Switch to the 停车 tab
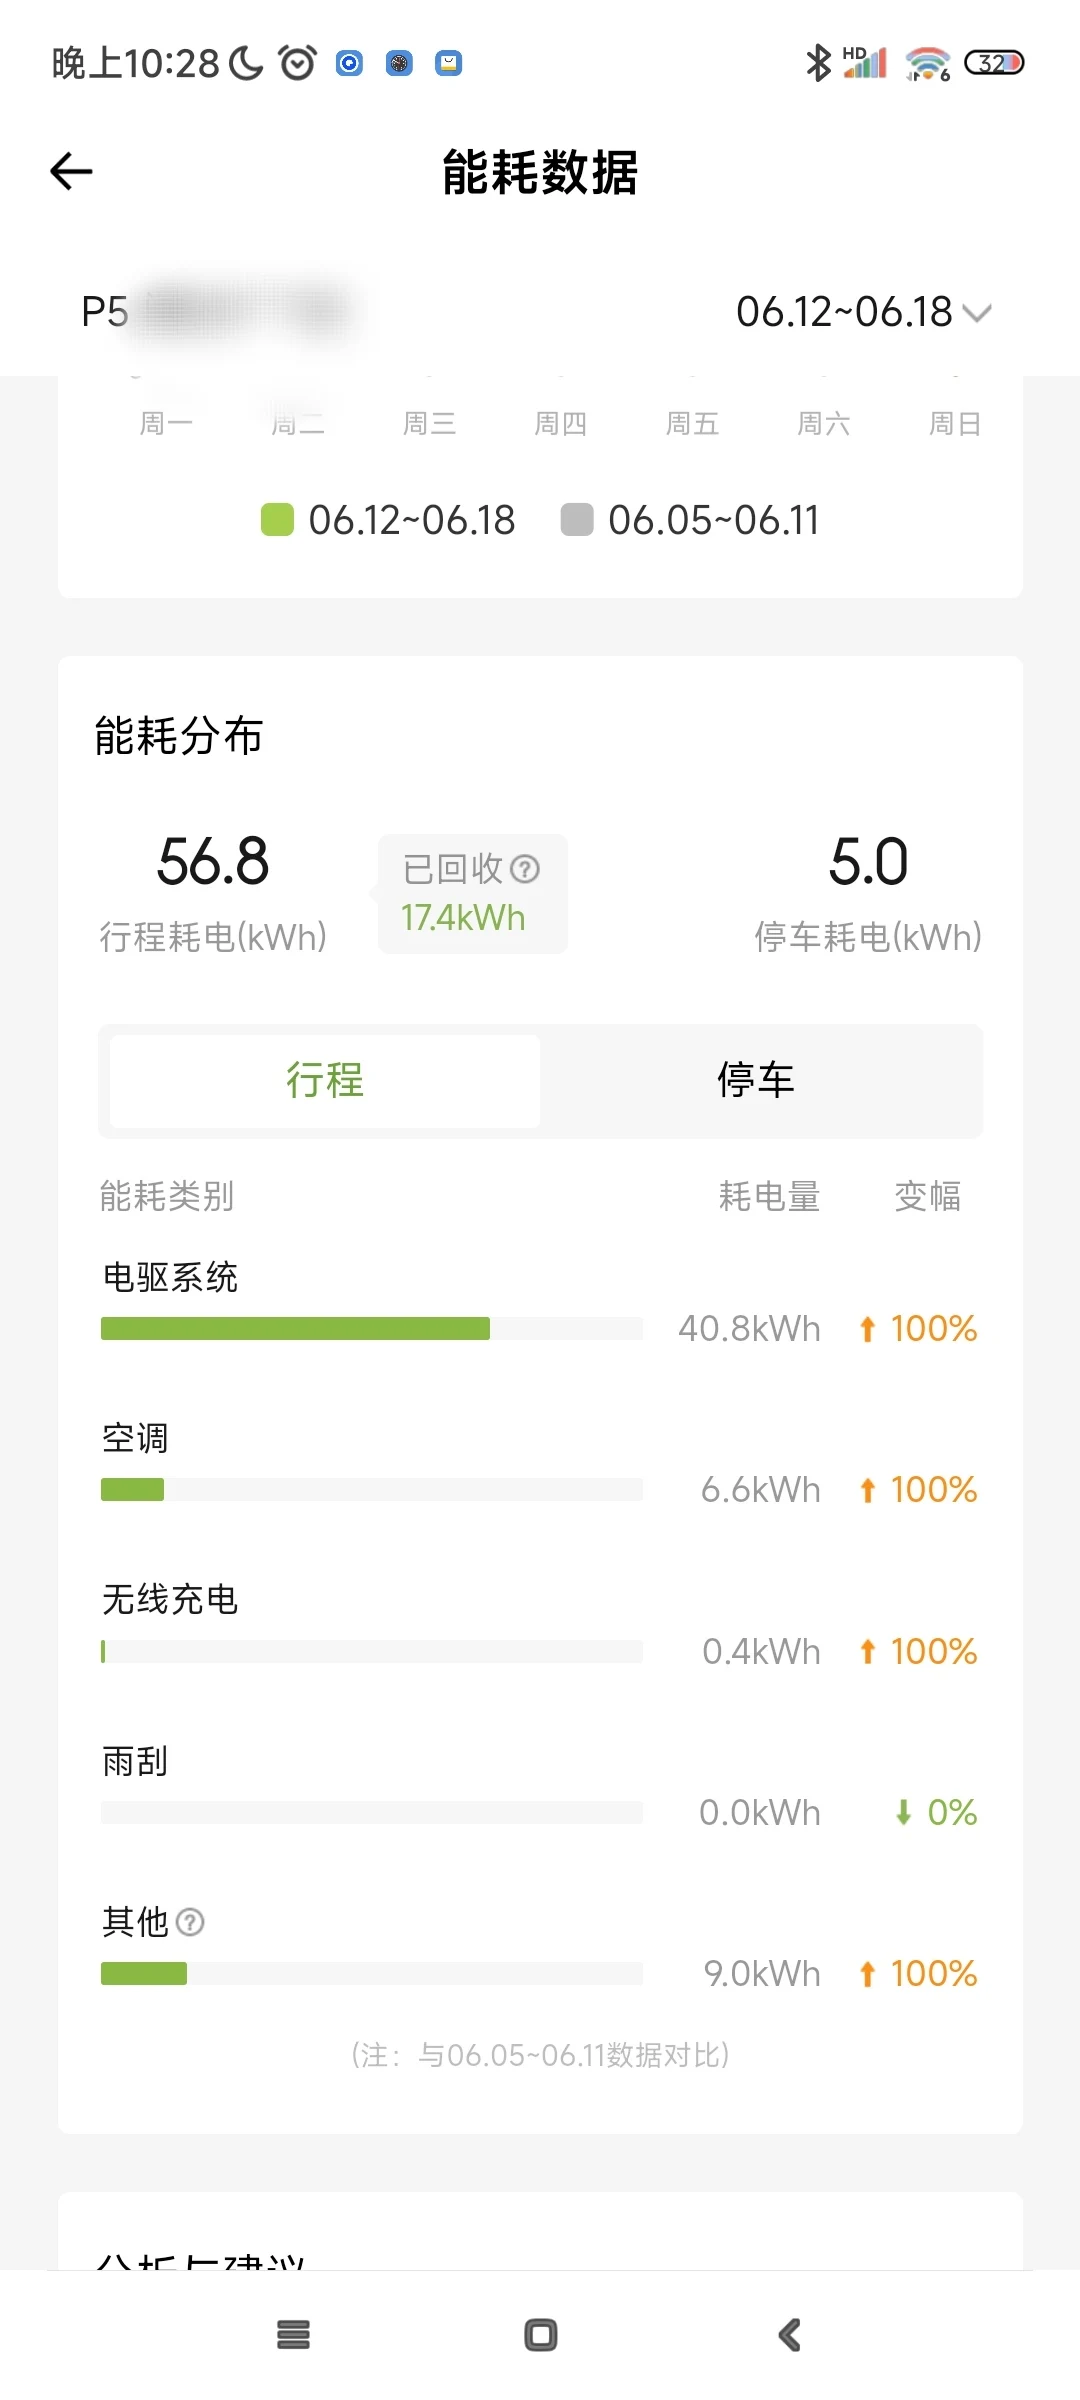Screen dimensions: 1080x2400 coord(756,1081)
